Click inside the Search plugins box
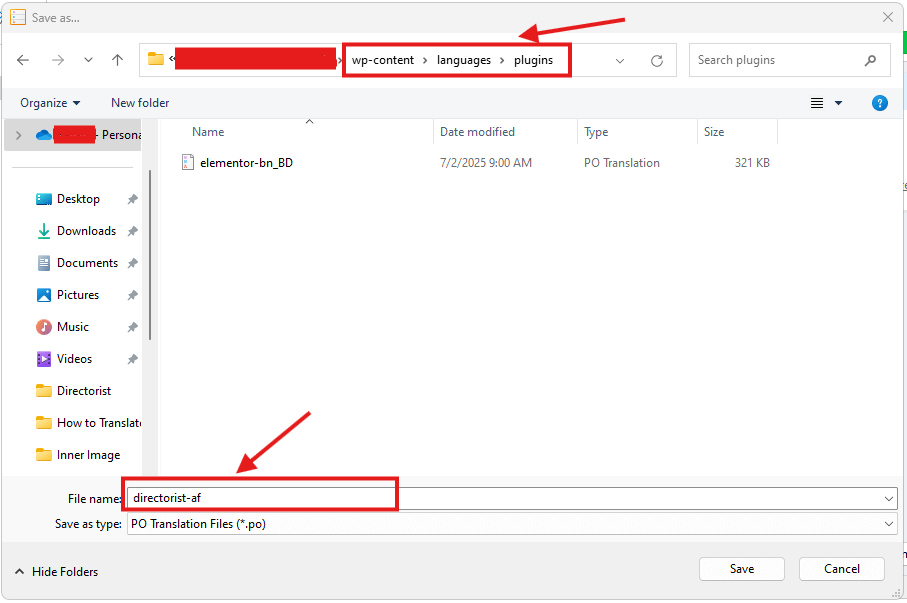 click(x=780, y=60)
